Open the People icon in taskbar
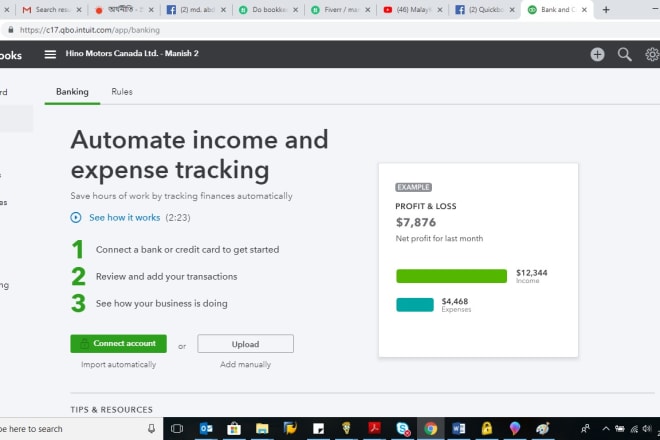 585,429
